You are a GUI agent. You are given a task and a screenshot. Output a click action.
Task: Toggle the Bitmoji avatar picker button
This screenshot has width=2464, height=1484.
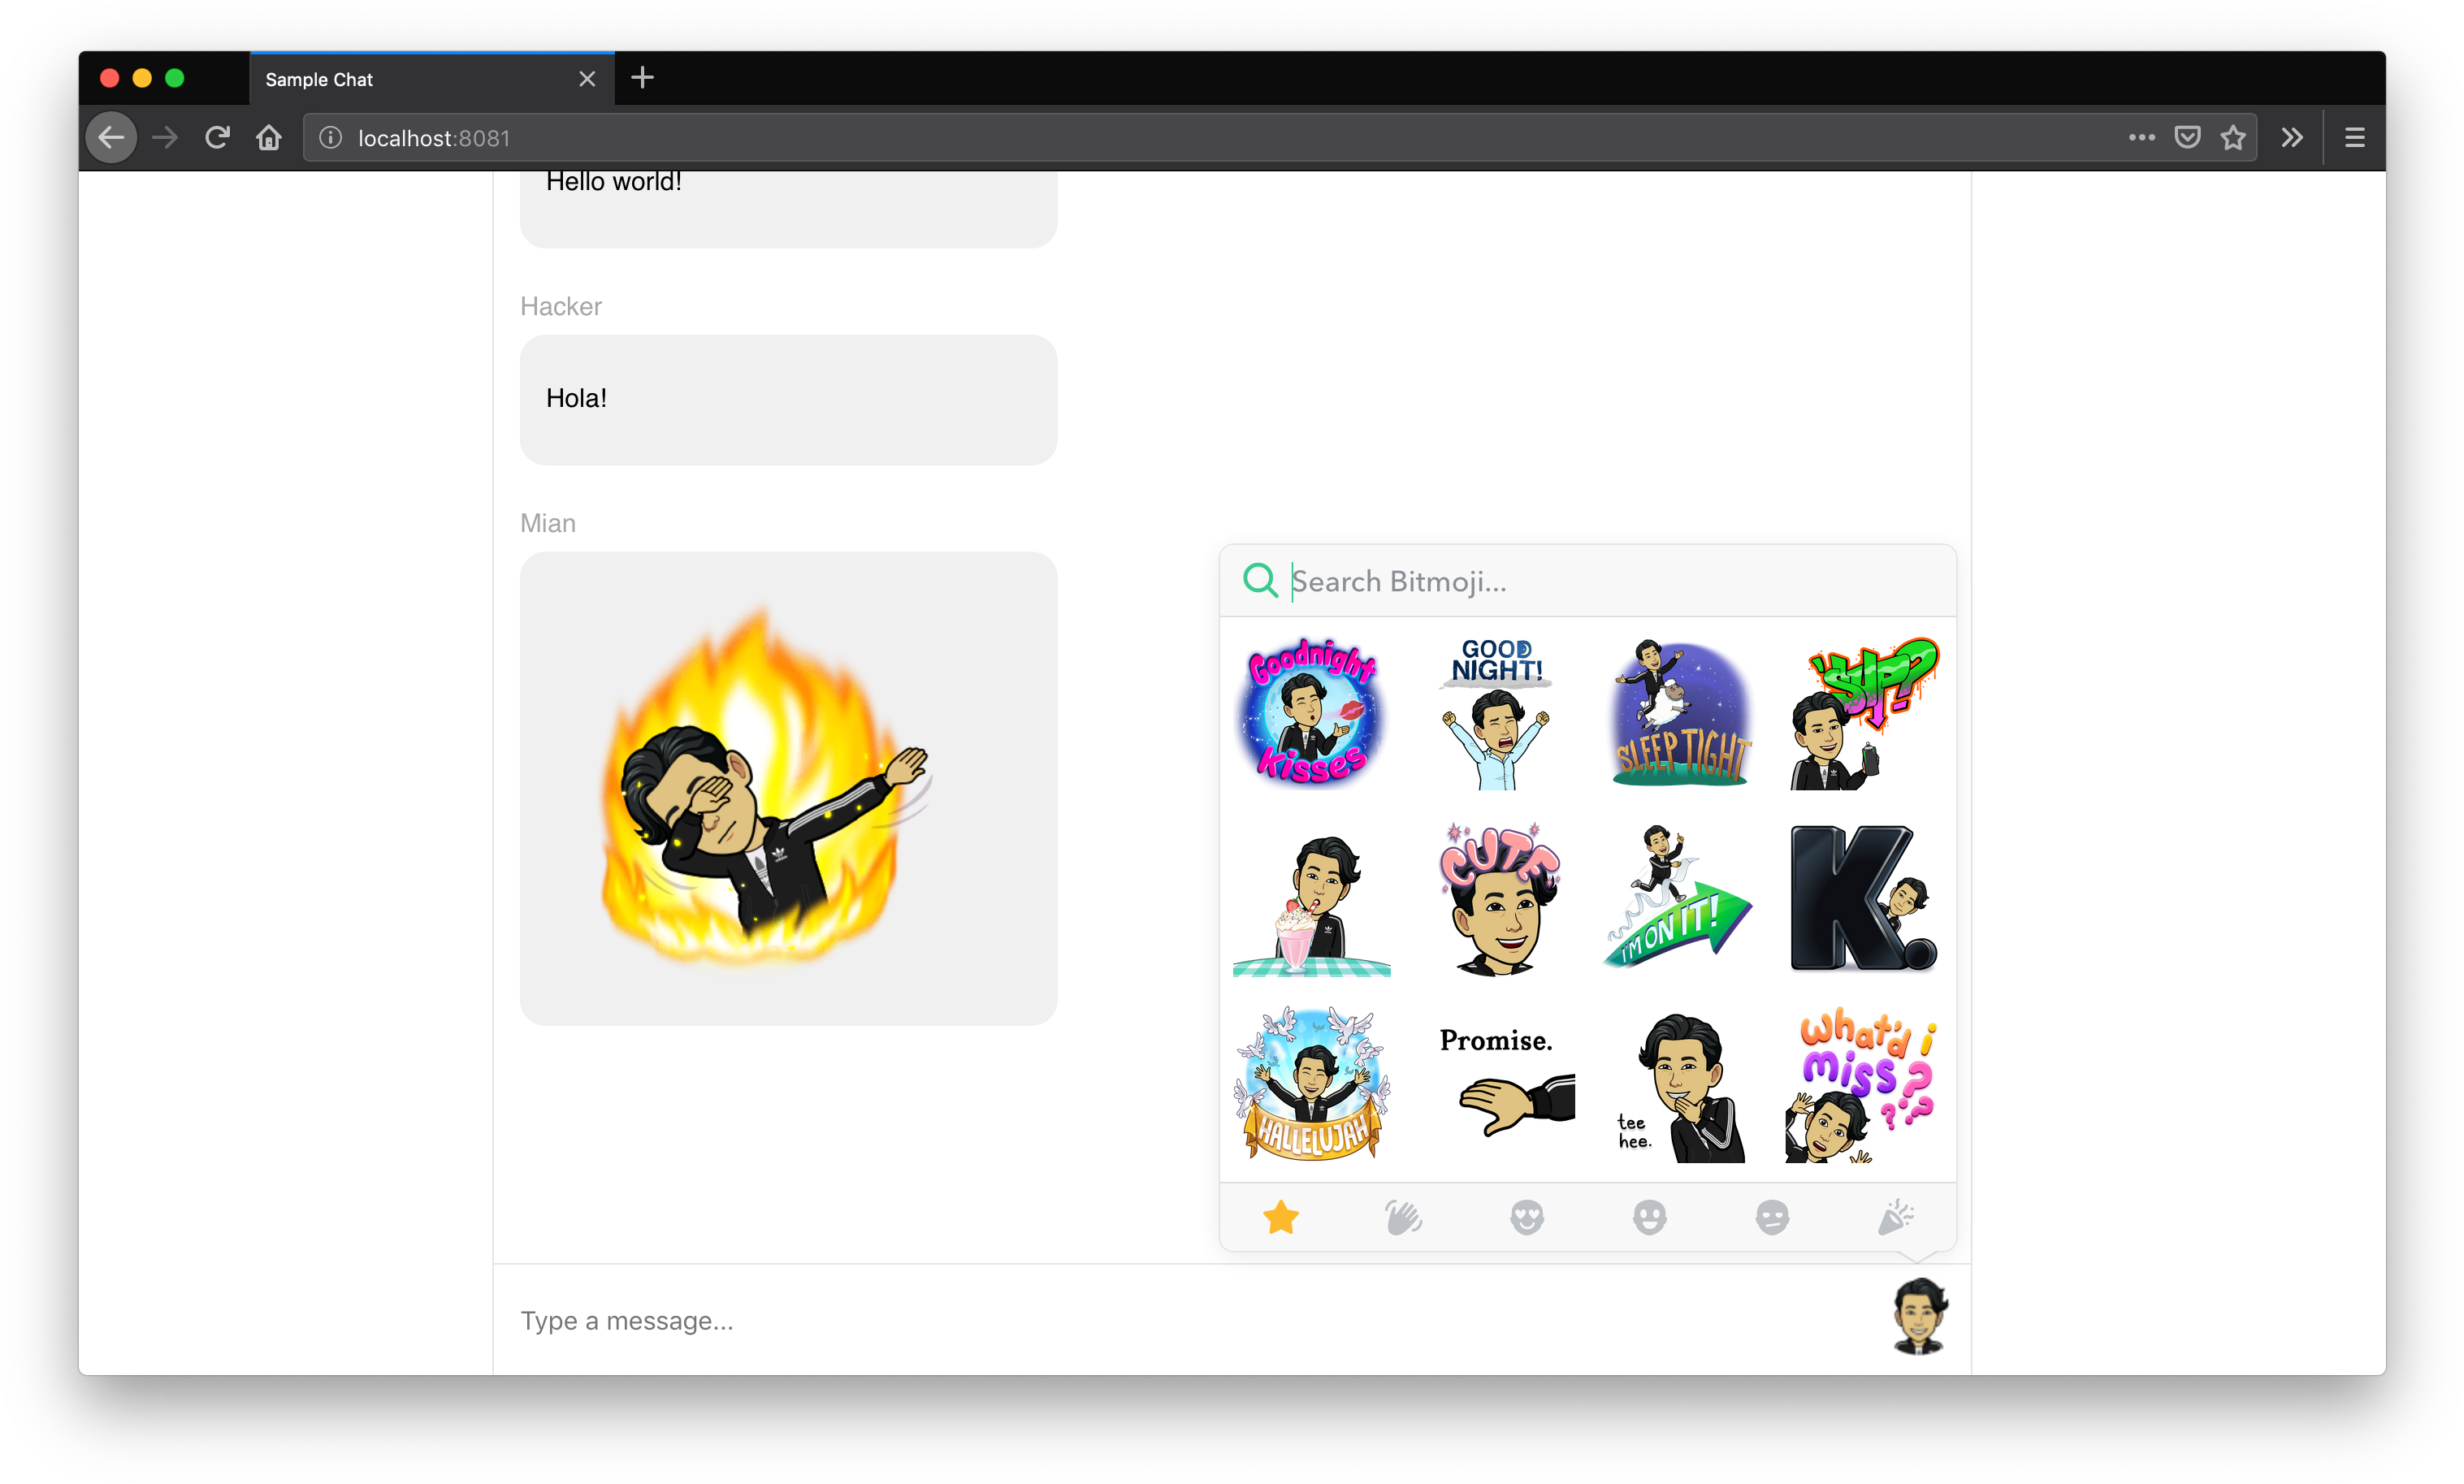click(x=1919, y=1316)
